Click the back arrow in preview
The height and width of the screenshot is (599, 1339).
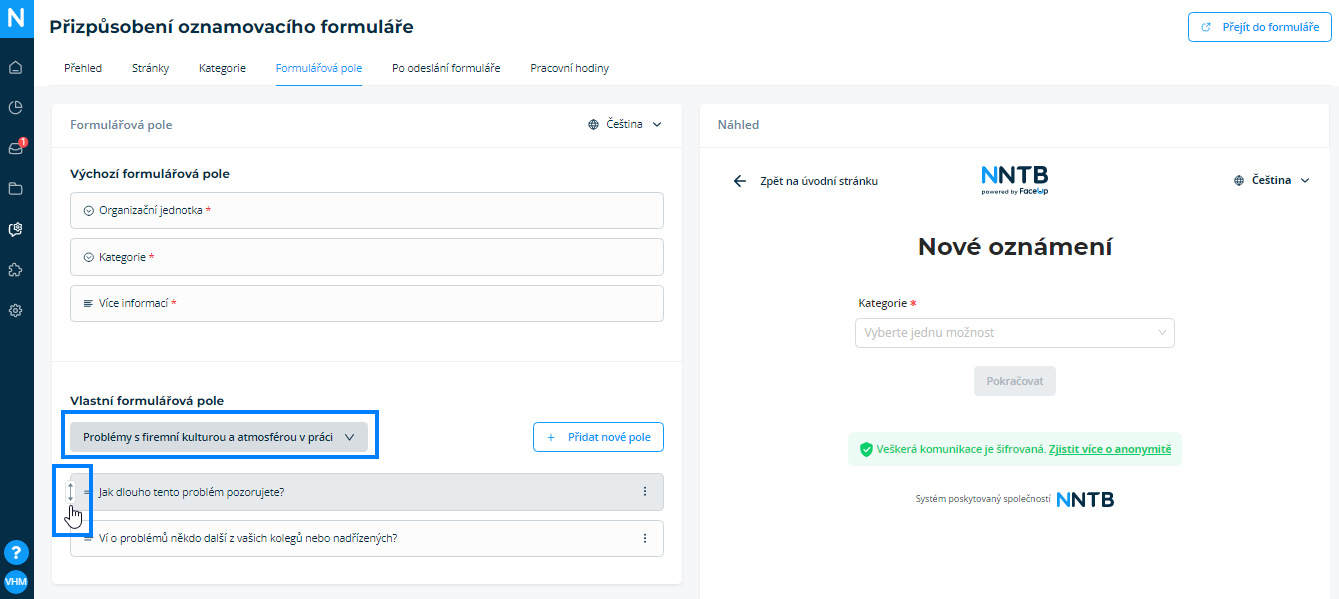pos(740,181)
